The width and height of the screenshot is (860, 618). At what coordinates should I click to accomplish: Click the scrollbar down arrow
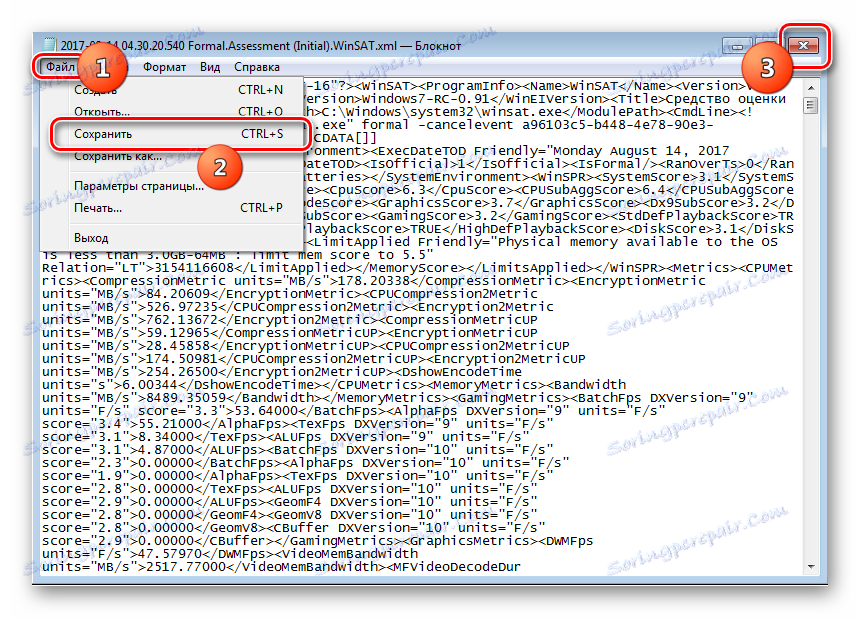(x=811, y=566)
